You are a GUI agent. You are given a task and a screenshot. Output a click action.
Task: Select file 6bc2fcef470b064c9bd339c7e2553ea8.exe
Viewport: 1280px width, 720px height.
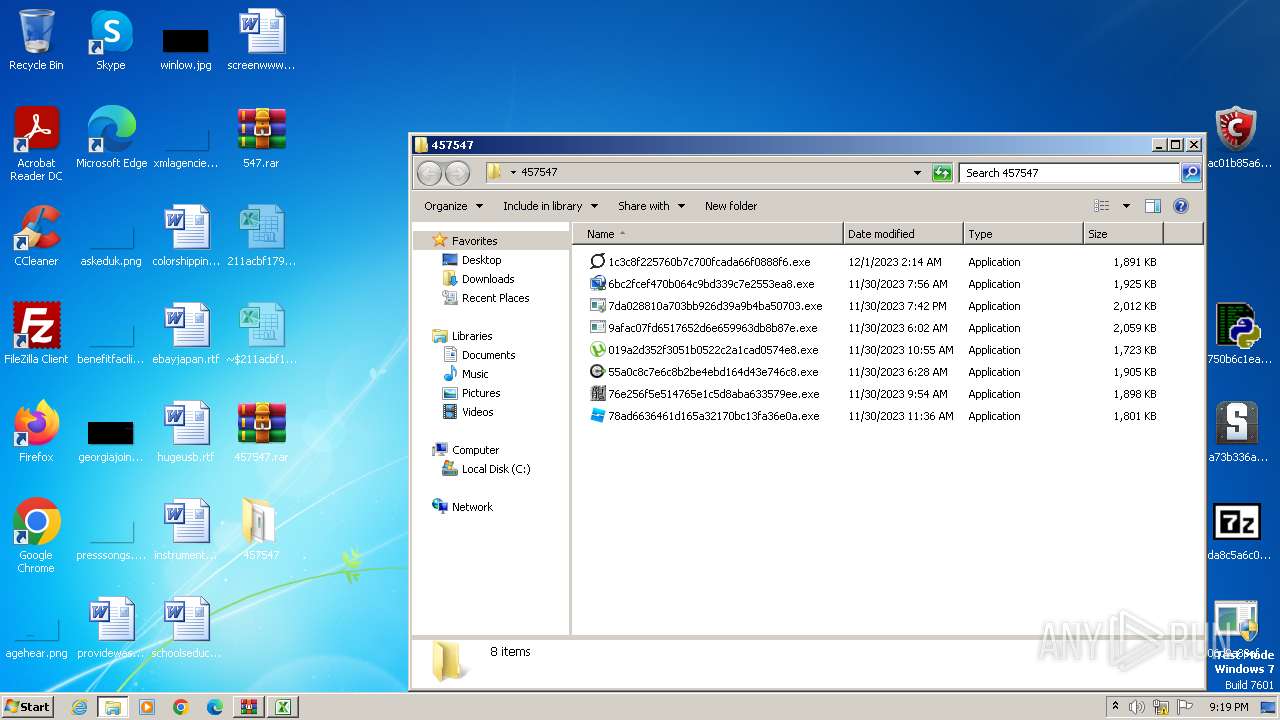point(711,284)
